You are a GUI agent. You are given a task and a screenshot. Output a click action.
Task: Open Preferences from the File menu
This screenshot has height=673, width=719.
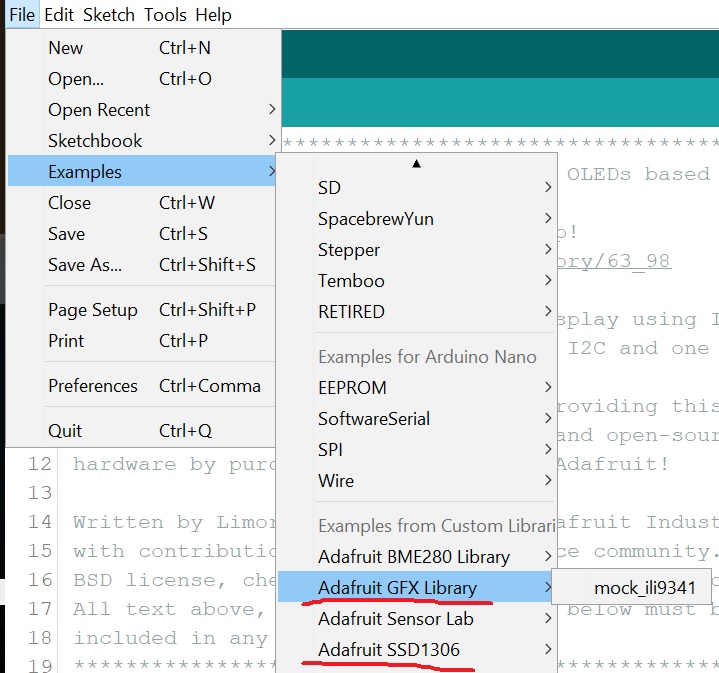(x=93, y=386)
